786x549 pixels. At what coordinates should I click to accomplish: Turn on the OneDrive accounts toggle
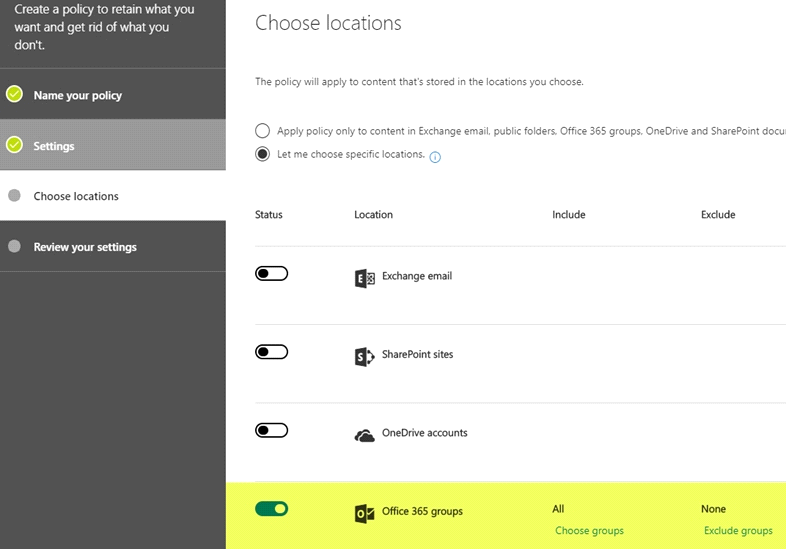coord(271,430)
